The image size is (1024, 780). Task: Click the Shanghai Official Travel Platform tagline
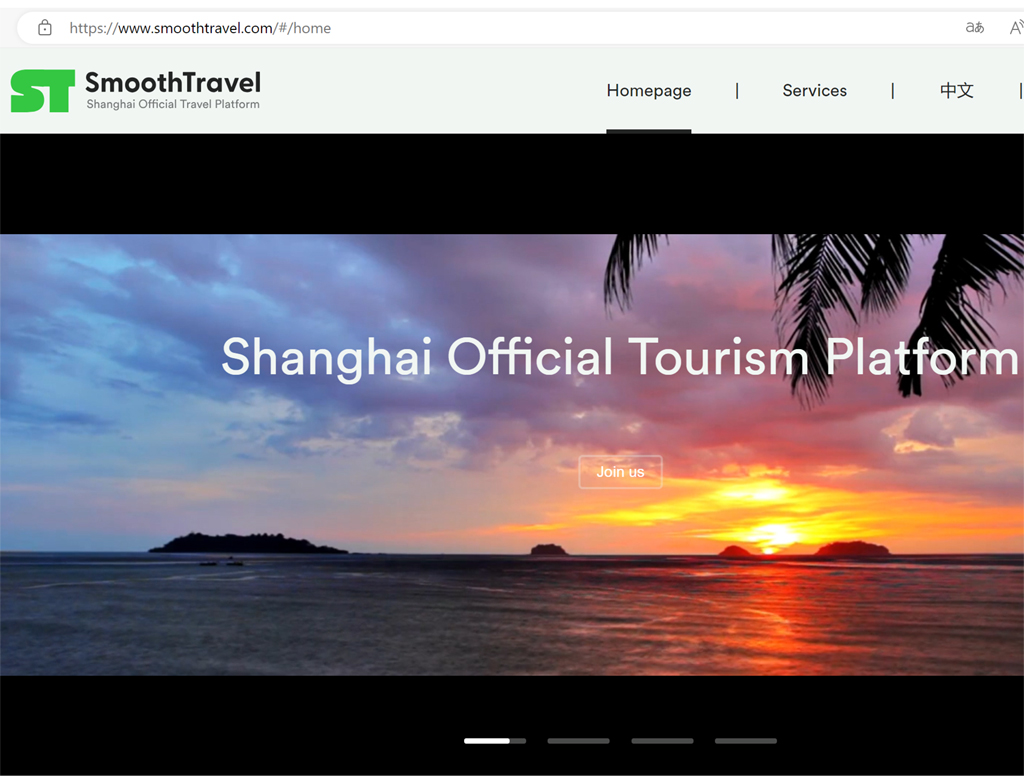172,104
